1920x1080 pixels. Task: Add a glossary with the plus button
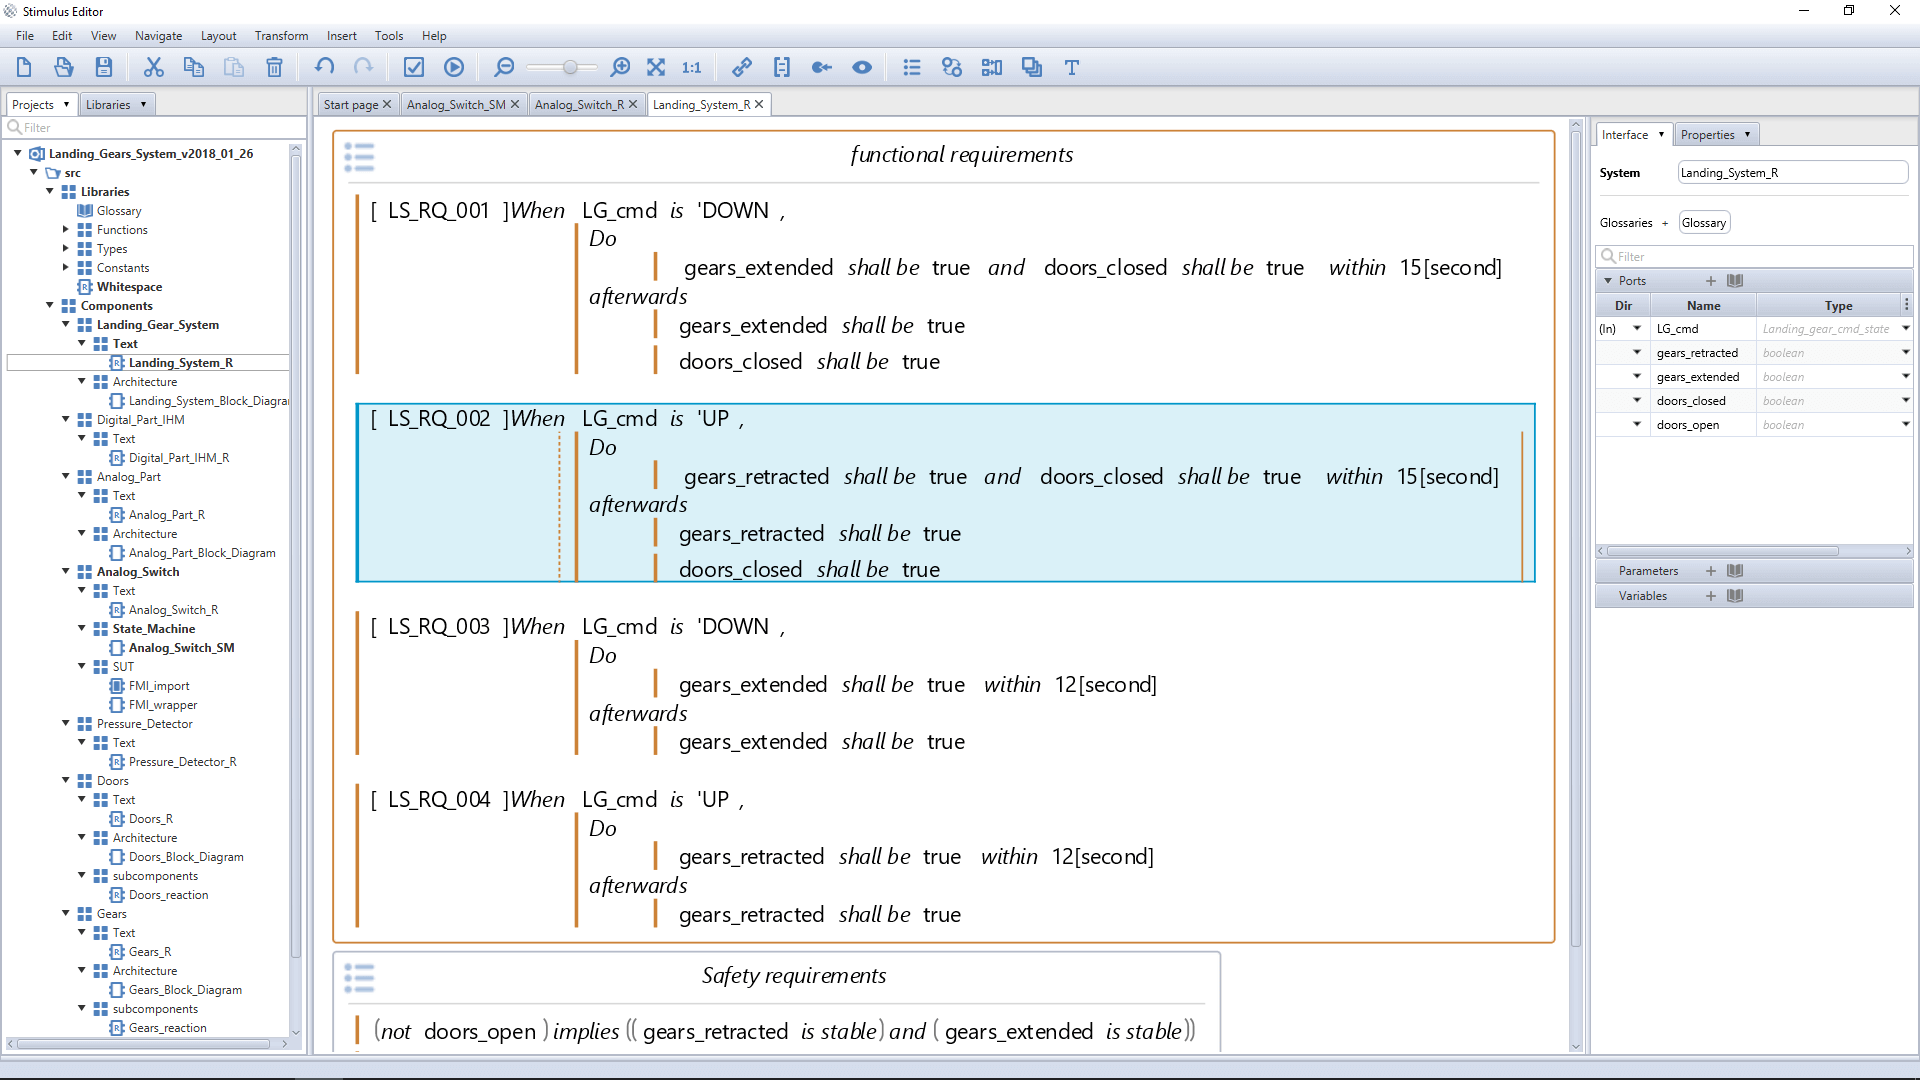click(1665, 223)
